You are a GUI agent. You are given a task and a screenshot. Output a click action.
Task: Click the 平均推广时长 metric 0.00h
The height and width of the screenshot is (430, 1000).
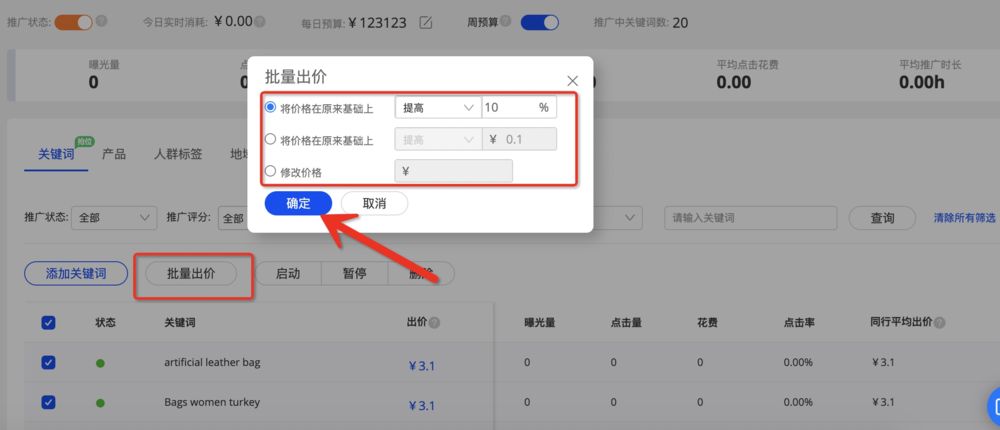(x=922, y=82)
